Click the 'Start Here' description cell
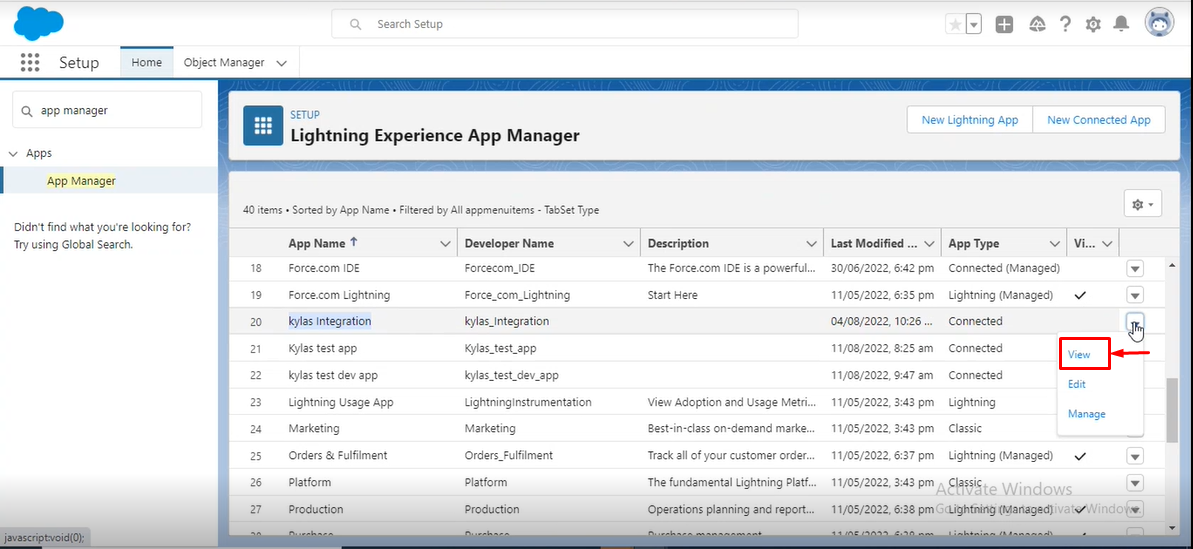 pos(673,294)
